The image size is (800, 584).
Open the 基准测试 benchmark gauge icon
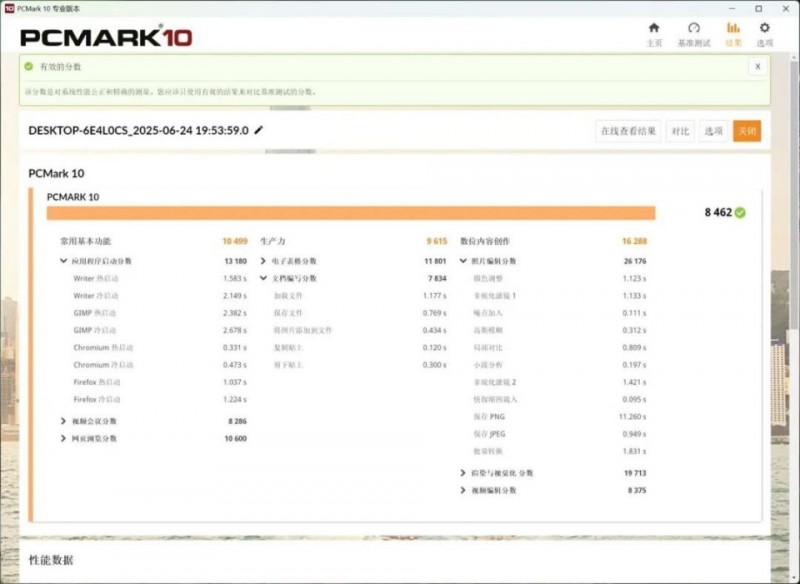click(694, 28)
